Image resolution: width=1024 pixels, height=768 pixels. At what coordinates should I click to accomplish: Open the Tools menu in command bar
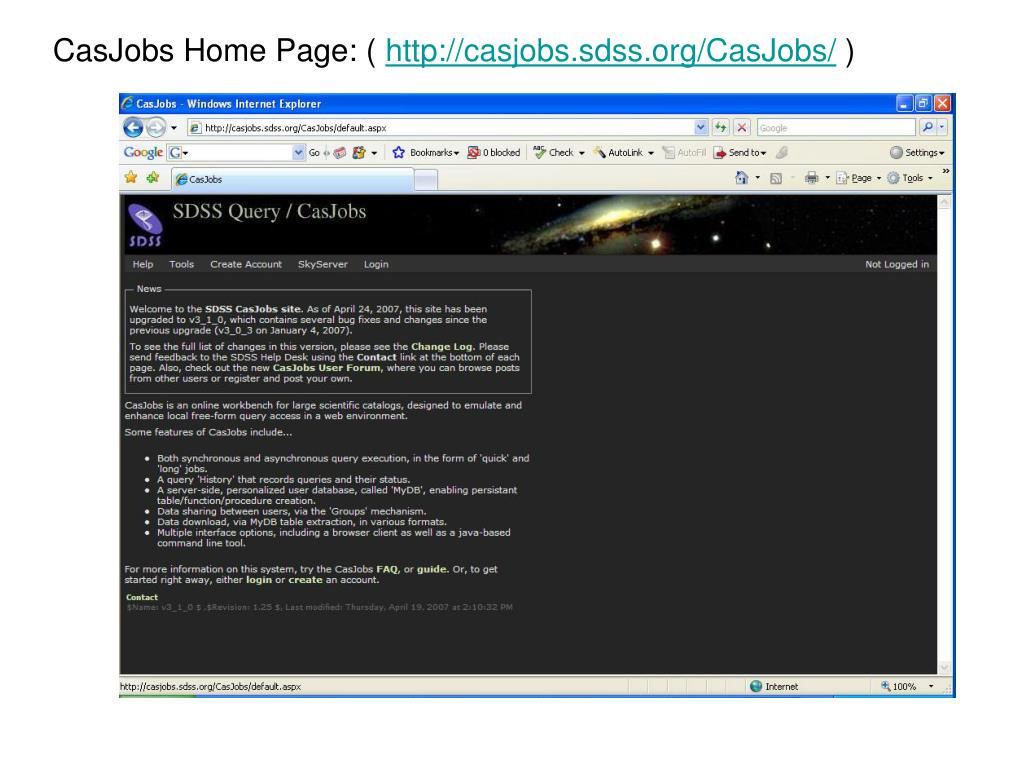910,178
